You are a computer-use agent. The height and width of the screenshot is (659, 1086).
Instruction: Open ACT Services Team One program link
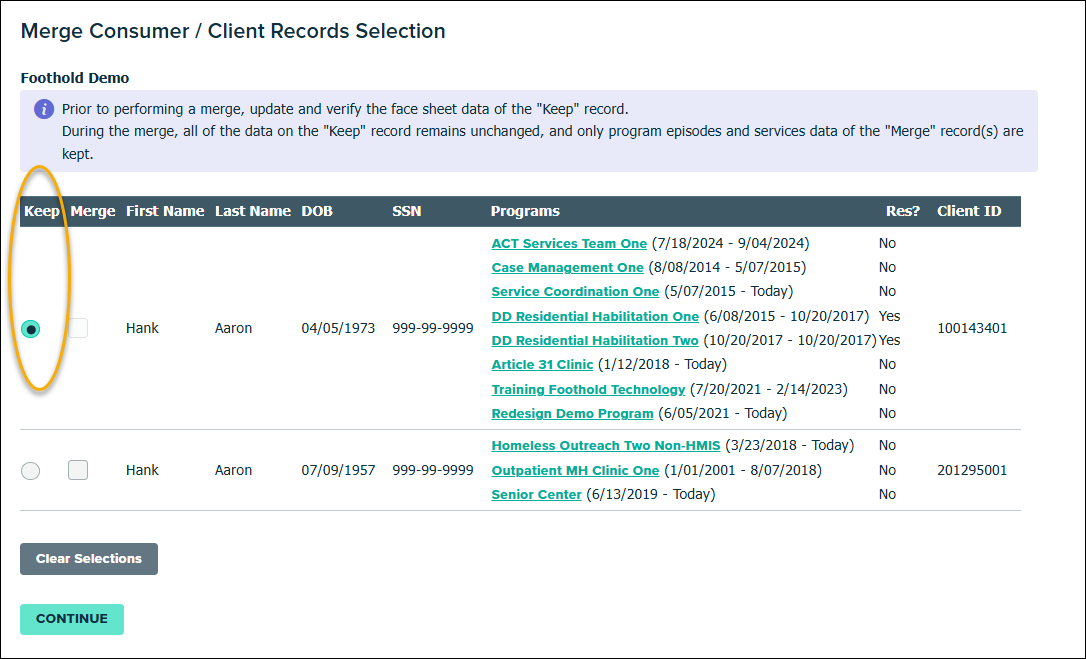click(569, 243)
